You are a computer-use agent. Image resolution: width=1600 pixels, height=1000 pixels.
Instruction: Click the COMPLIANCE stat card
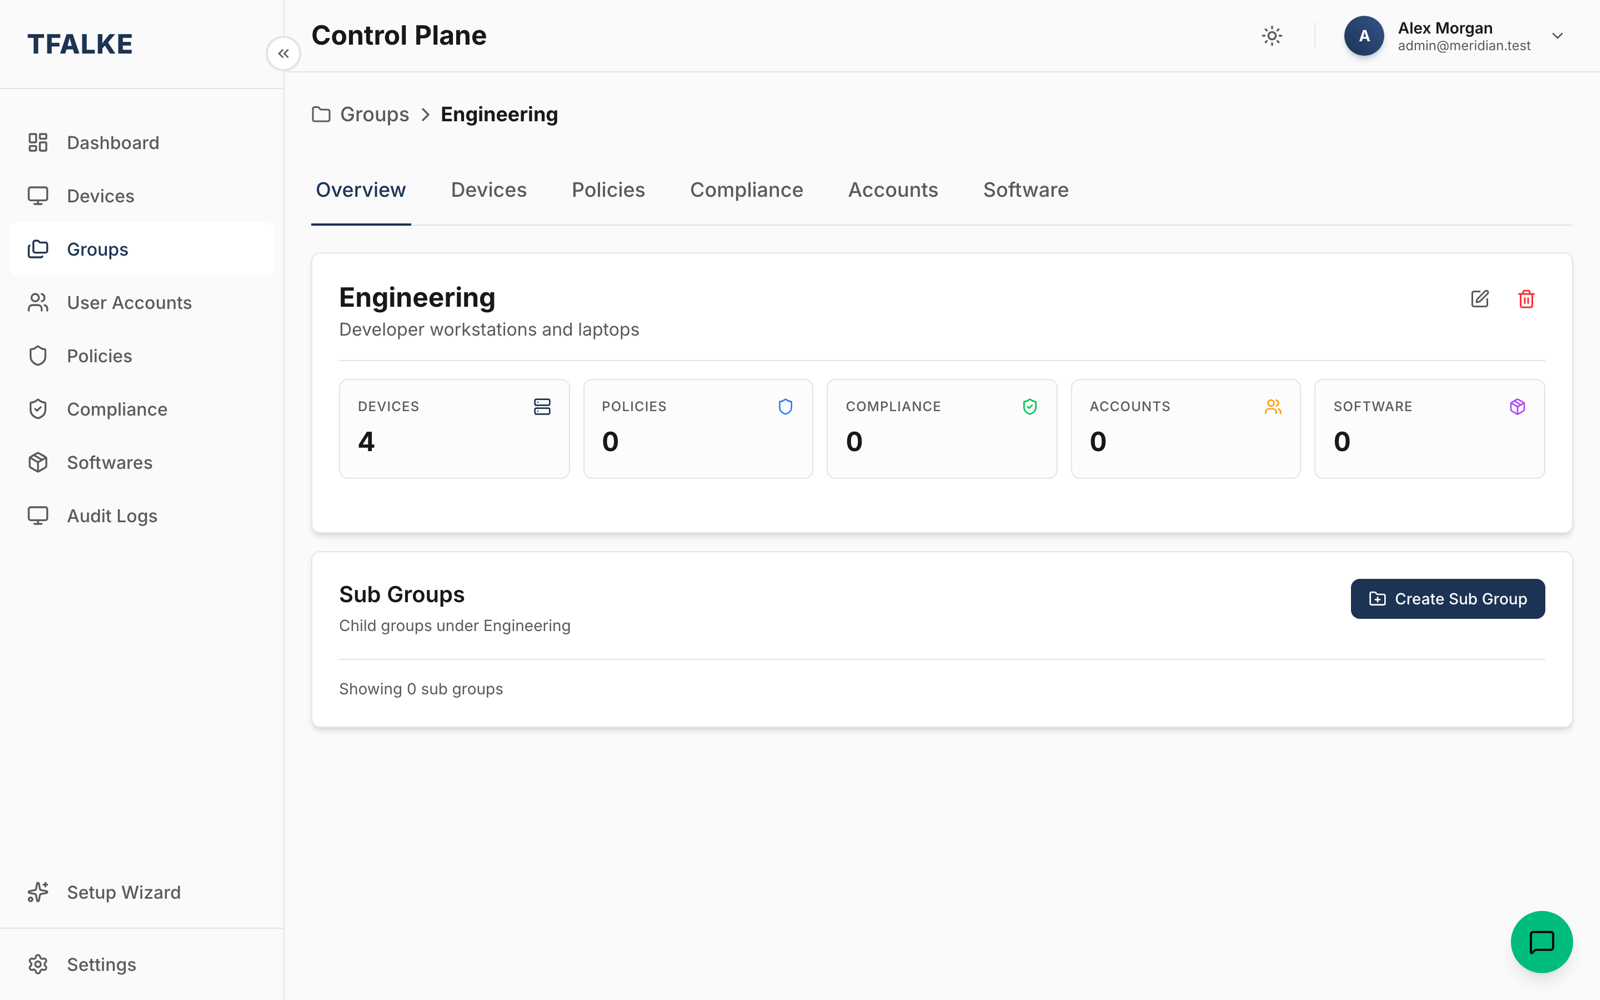[x=942, y=428]
